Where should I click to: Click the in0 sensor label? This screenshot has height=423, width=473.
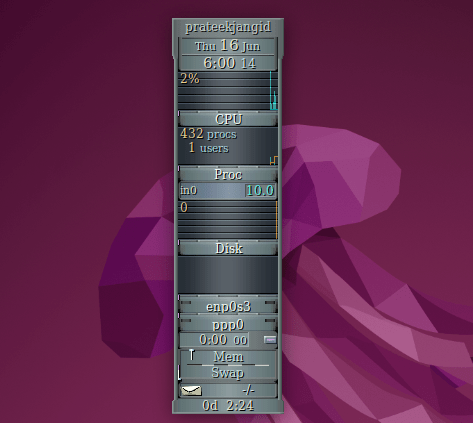(189, 191)
